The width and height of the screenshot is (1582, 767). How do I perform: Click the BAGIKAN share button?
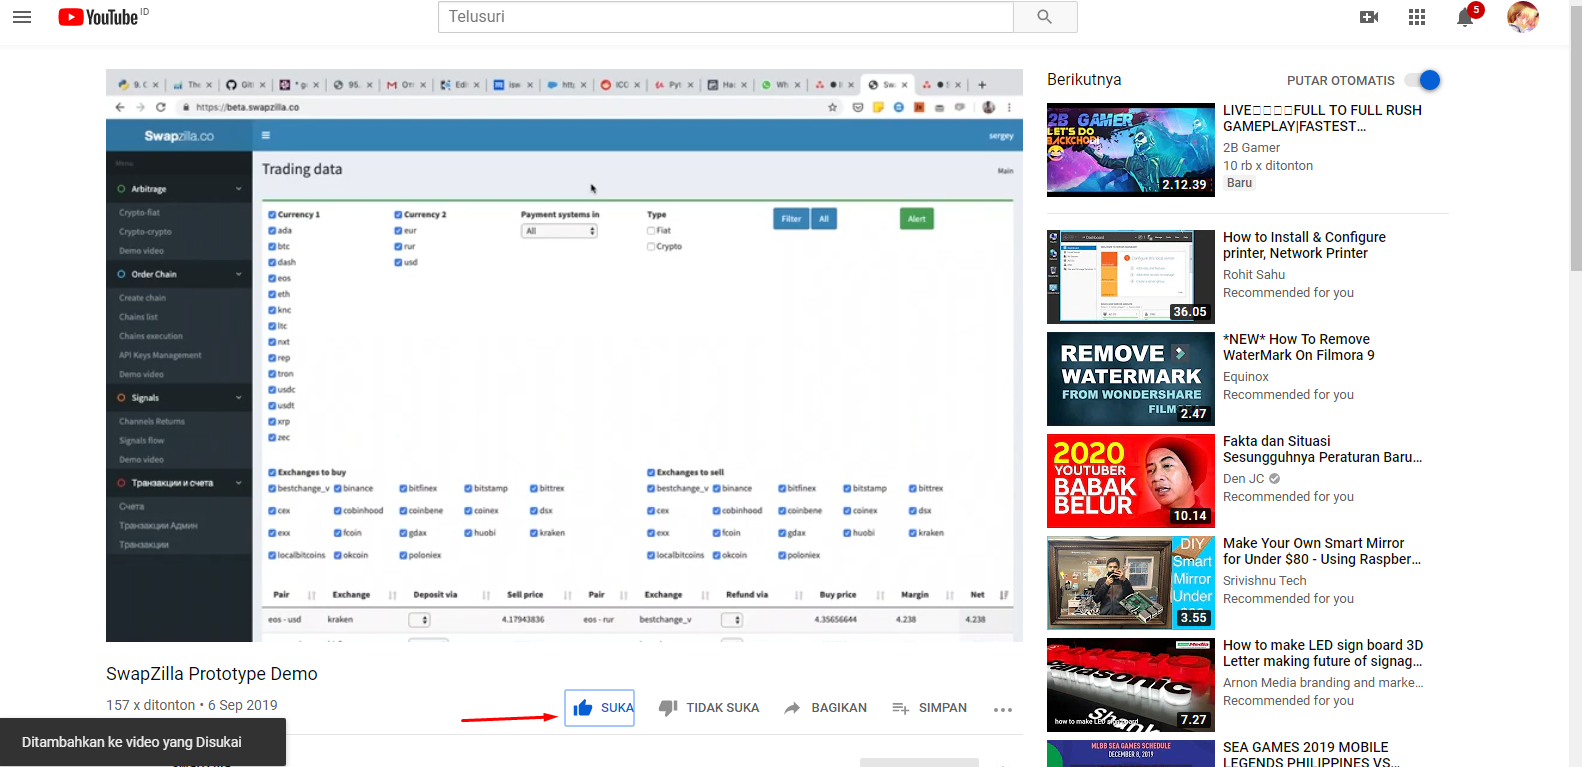[x=825, y=708]
